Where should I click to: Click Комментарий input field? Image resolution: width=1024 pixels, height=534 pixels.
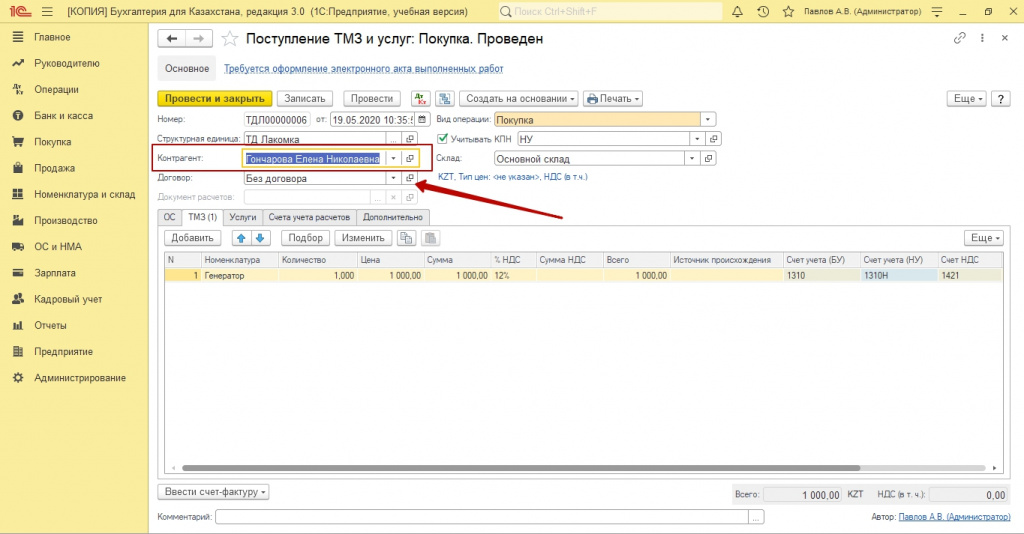coord(482,516)
